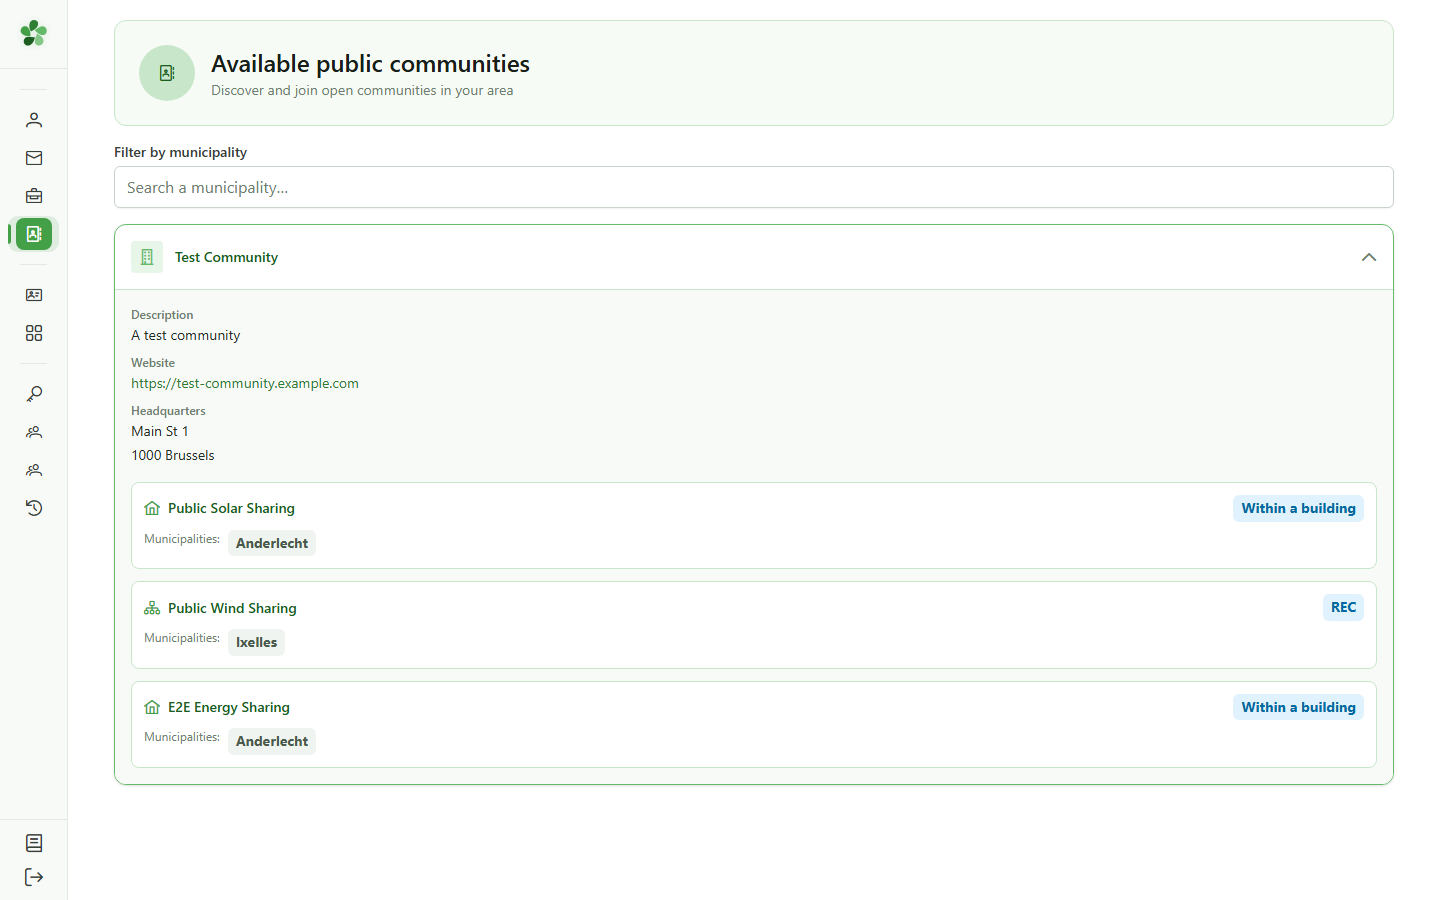Open the user profile sidebar icon
Viewport: 1440px width, 900px height.
[x=34, y=120]
